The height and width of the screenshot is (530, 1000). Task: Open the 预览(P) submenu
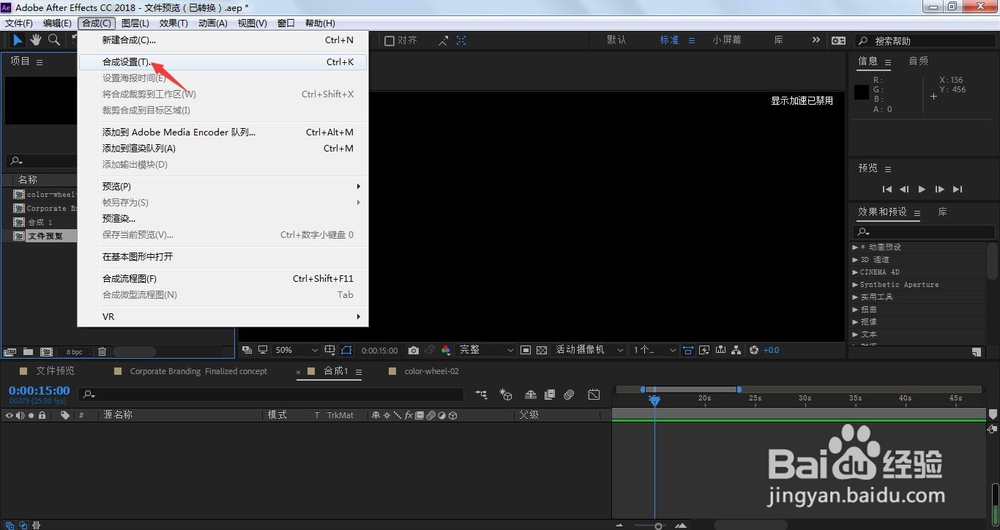pyautogui.click(x=223, y=186)
